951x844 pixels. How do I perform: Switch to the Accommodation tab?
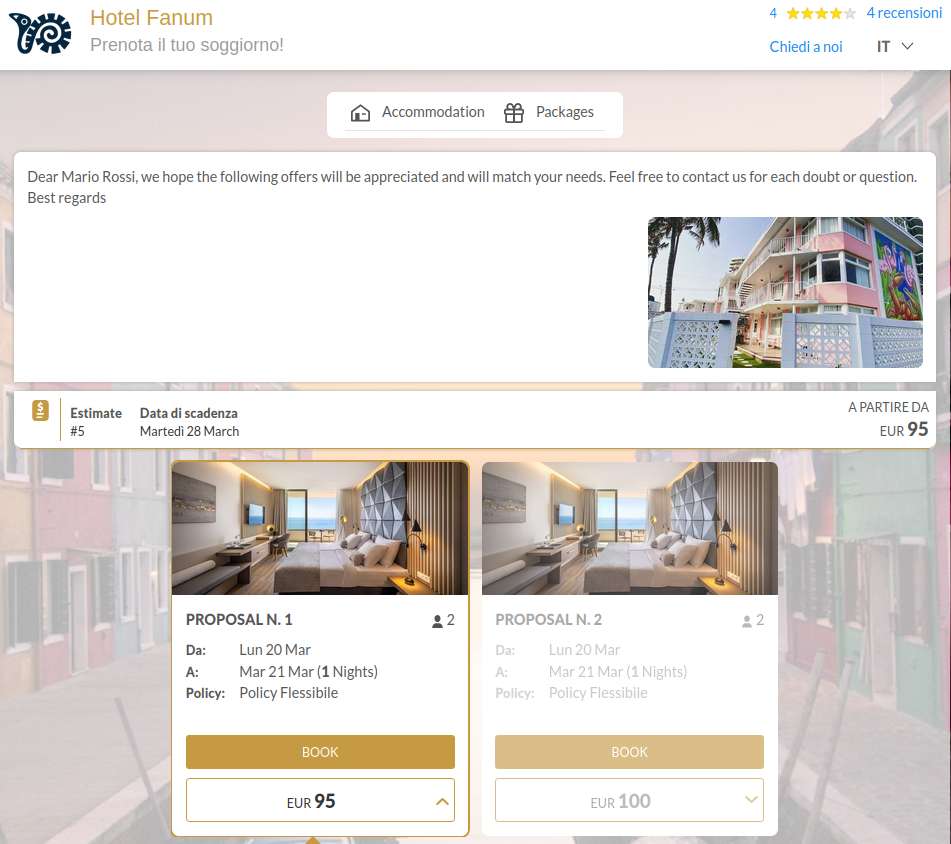417,113
